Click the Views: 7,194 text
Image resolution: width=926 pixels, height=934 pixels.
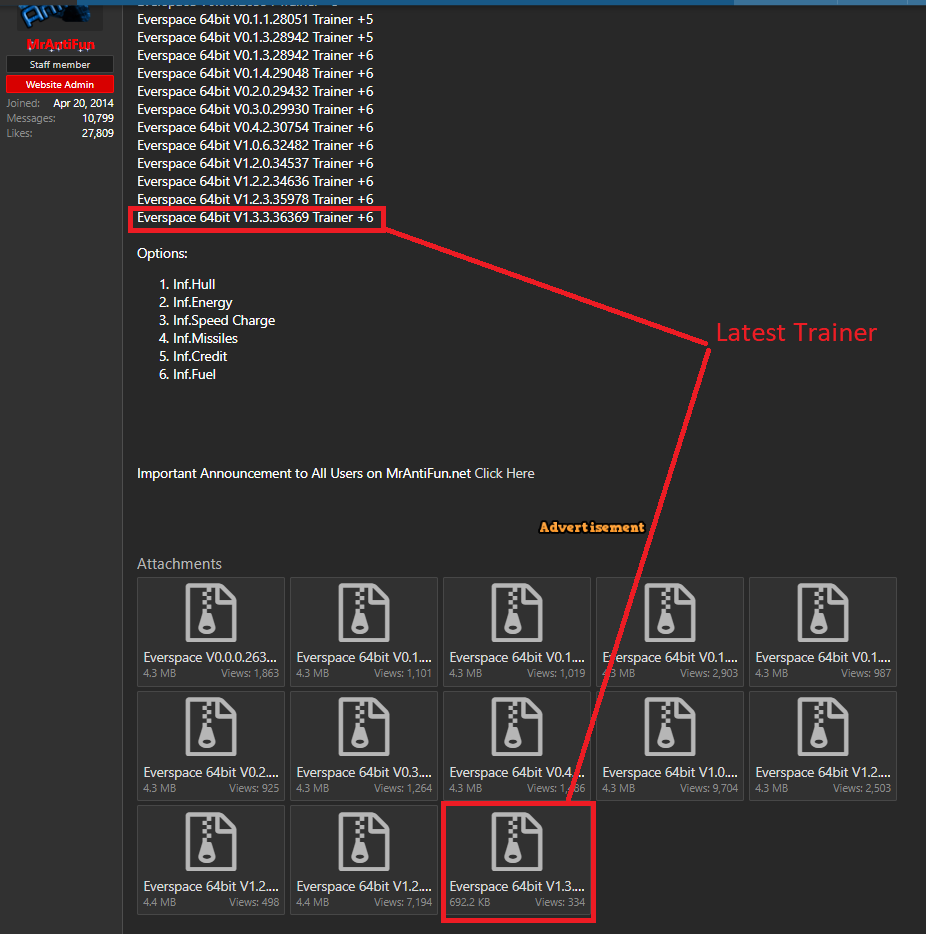(x=403, y=902)
